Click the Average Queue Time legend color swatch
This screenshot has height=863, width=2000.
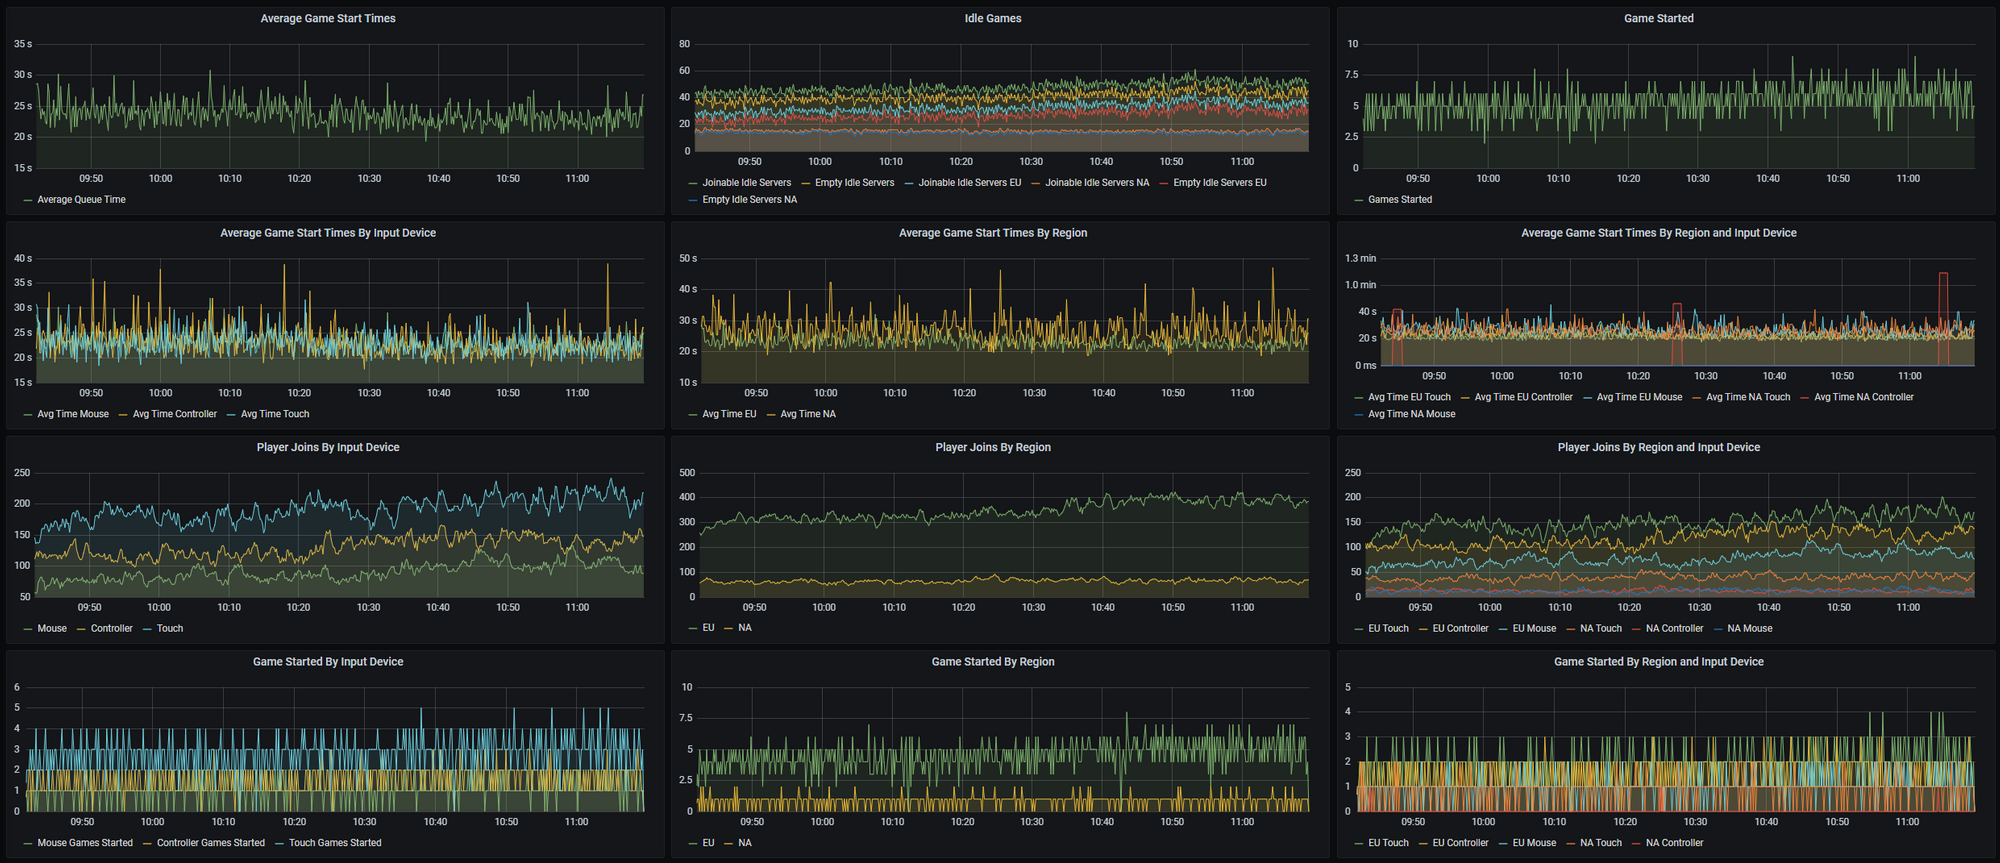coord(28,200)
